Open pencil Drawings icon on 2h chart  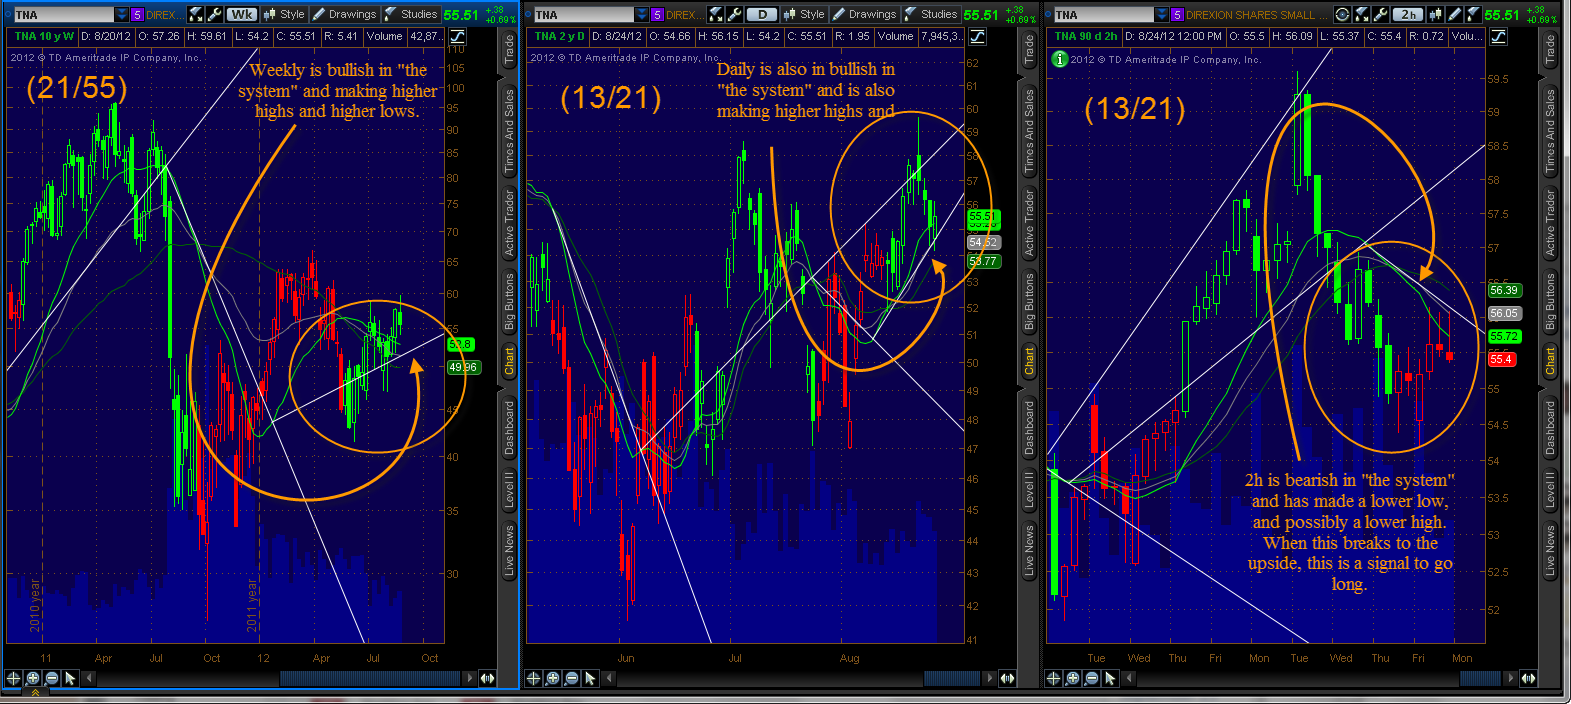pyautogui.click(x=1454, y=14)
